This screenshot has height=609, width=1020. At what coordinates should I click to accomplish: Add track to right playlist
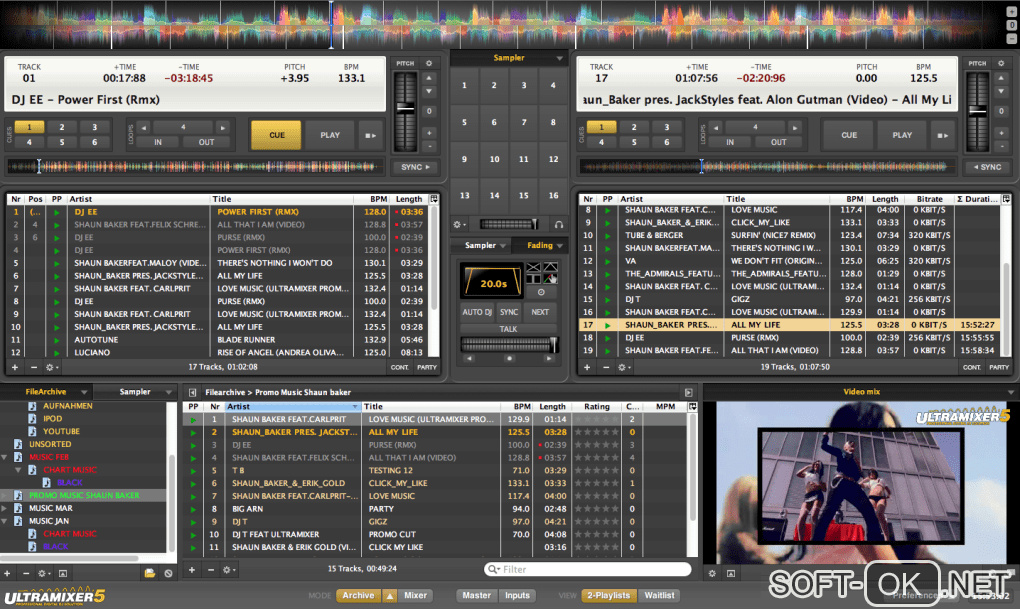[587, 368]
